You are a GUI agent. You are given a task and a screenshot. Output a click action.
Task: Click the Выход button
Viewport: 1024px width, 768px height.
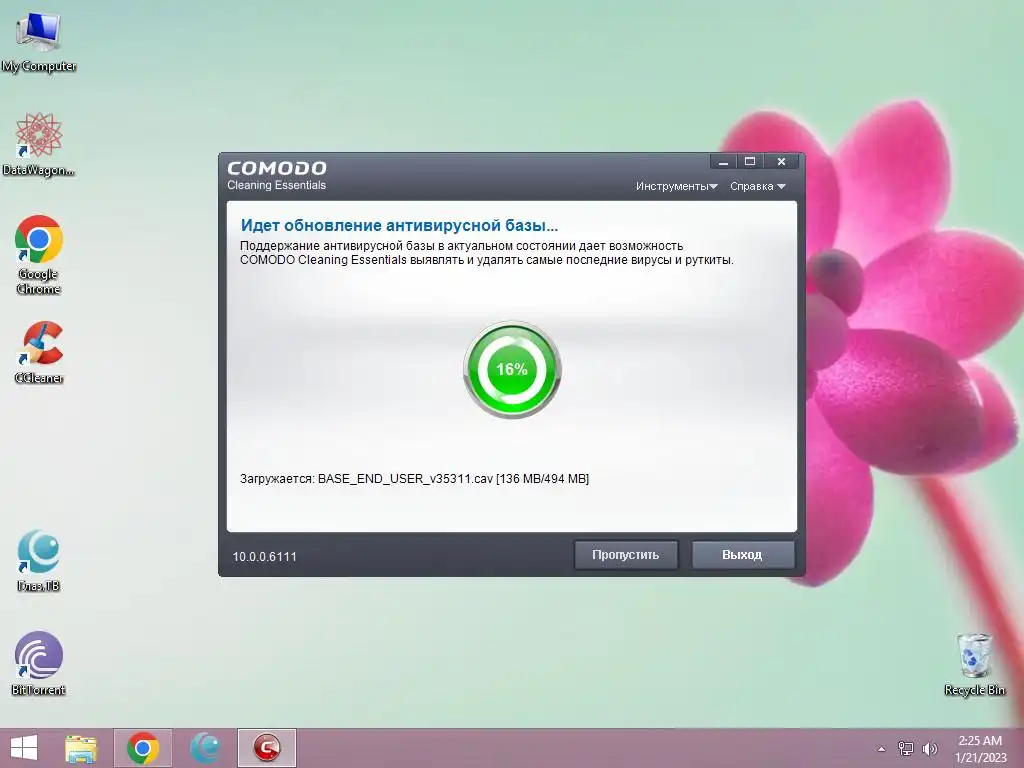(743, 555)
